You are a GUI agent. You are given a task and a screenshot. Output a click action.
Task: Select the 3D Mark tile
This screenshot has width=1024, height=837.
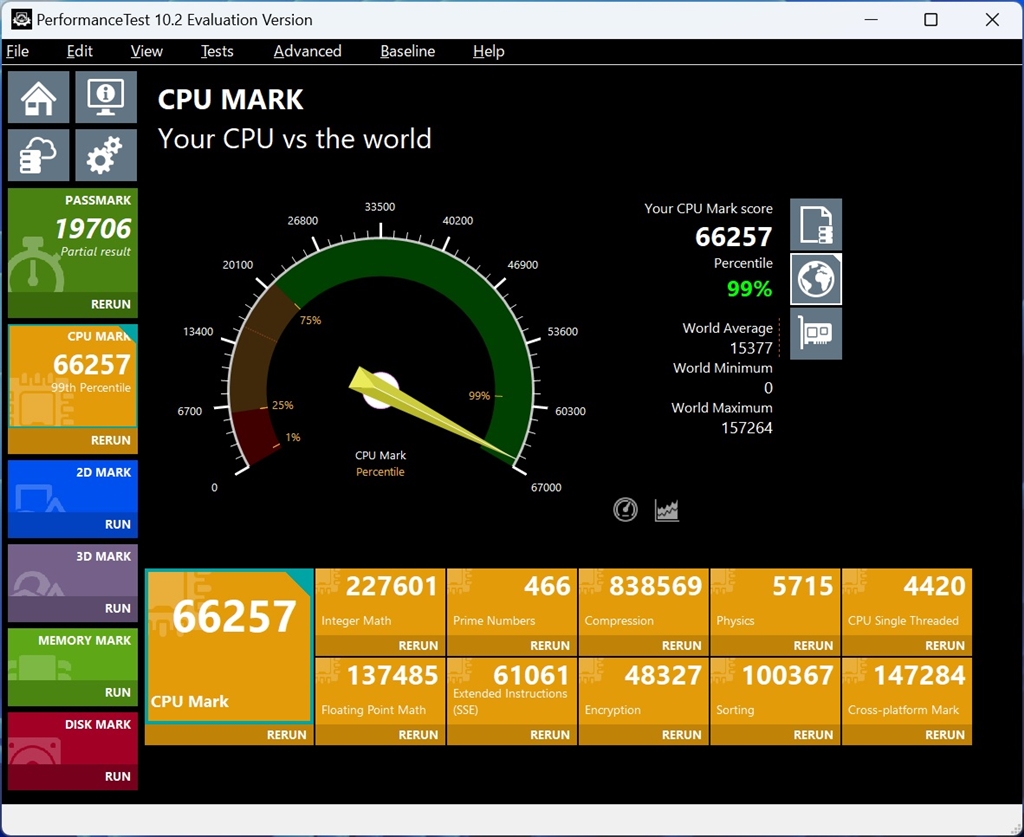tap(72, 571)
